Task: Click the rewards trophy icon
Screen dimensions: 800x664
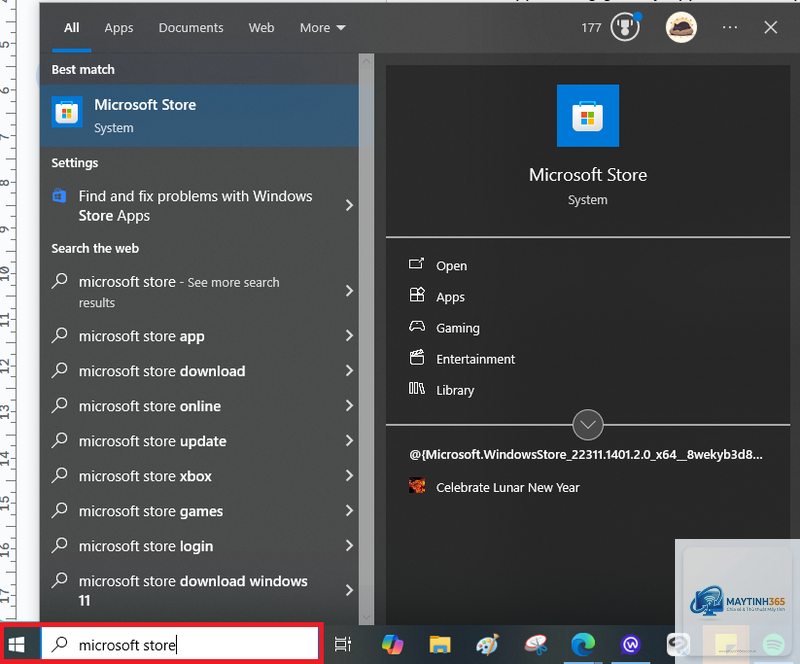Action: click(625, 27)
